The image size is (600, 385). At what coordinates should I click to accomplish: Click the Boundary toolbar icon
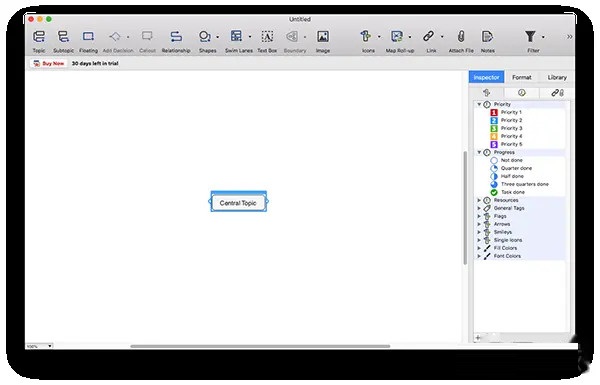(x=292, y=37)
